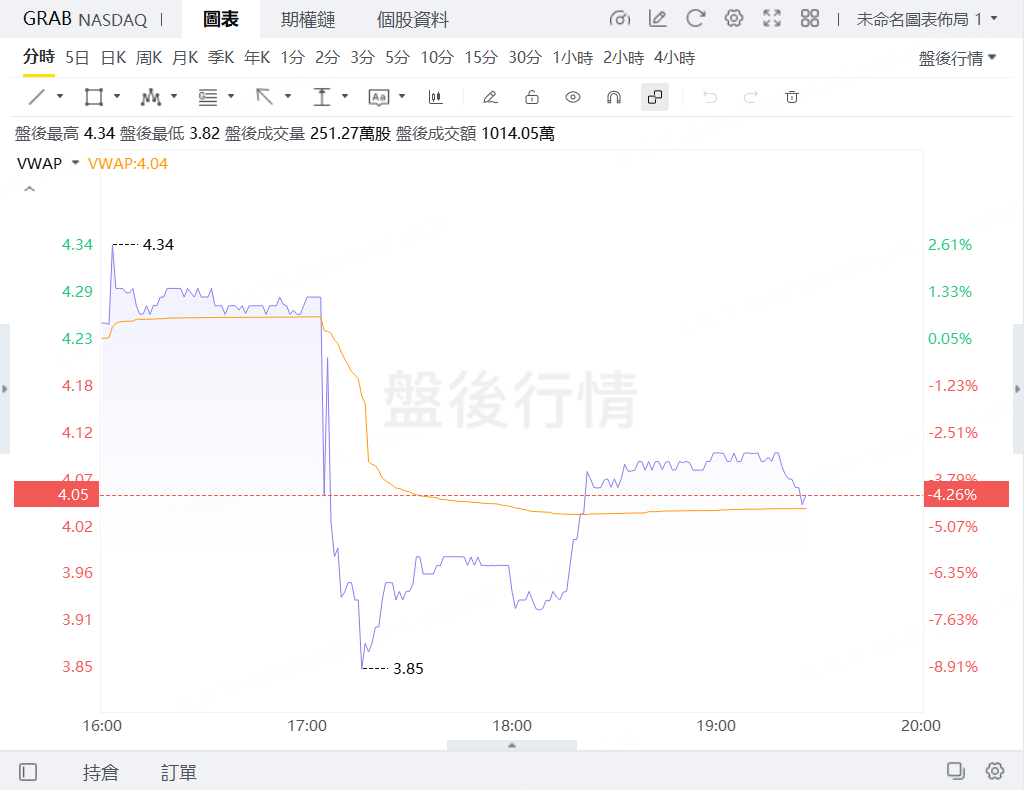Image resolution: width=1024 pixels, height=790 pixels.
Task: Refresh chart with circular arrow icon
Action: pos(696,19)
